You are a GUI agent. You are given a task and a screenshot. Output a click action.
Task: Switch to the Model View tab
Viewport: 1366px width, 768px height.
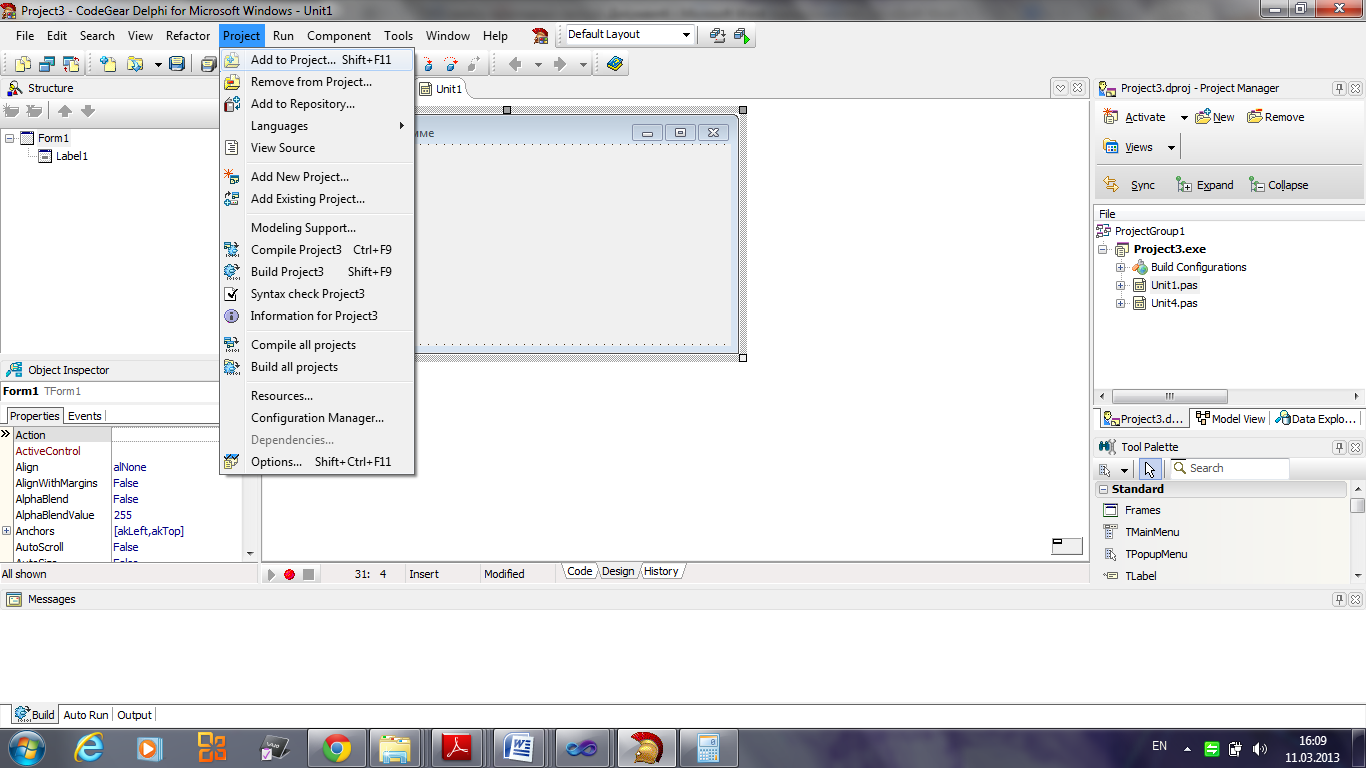(x=1231, y=419)
